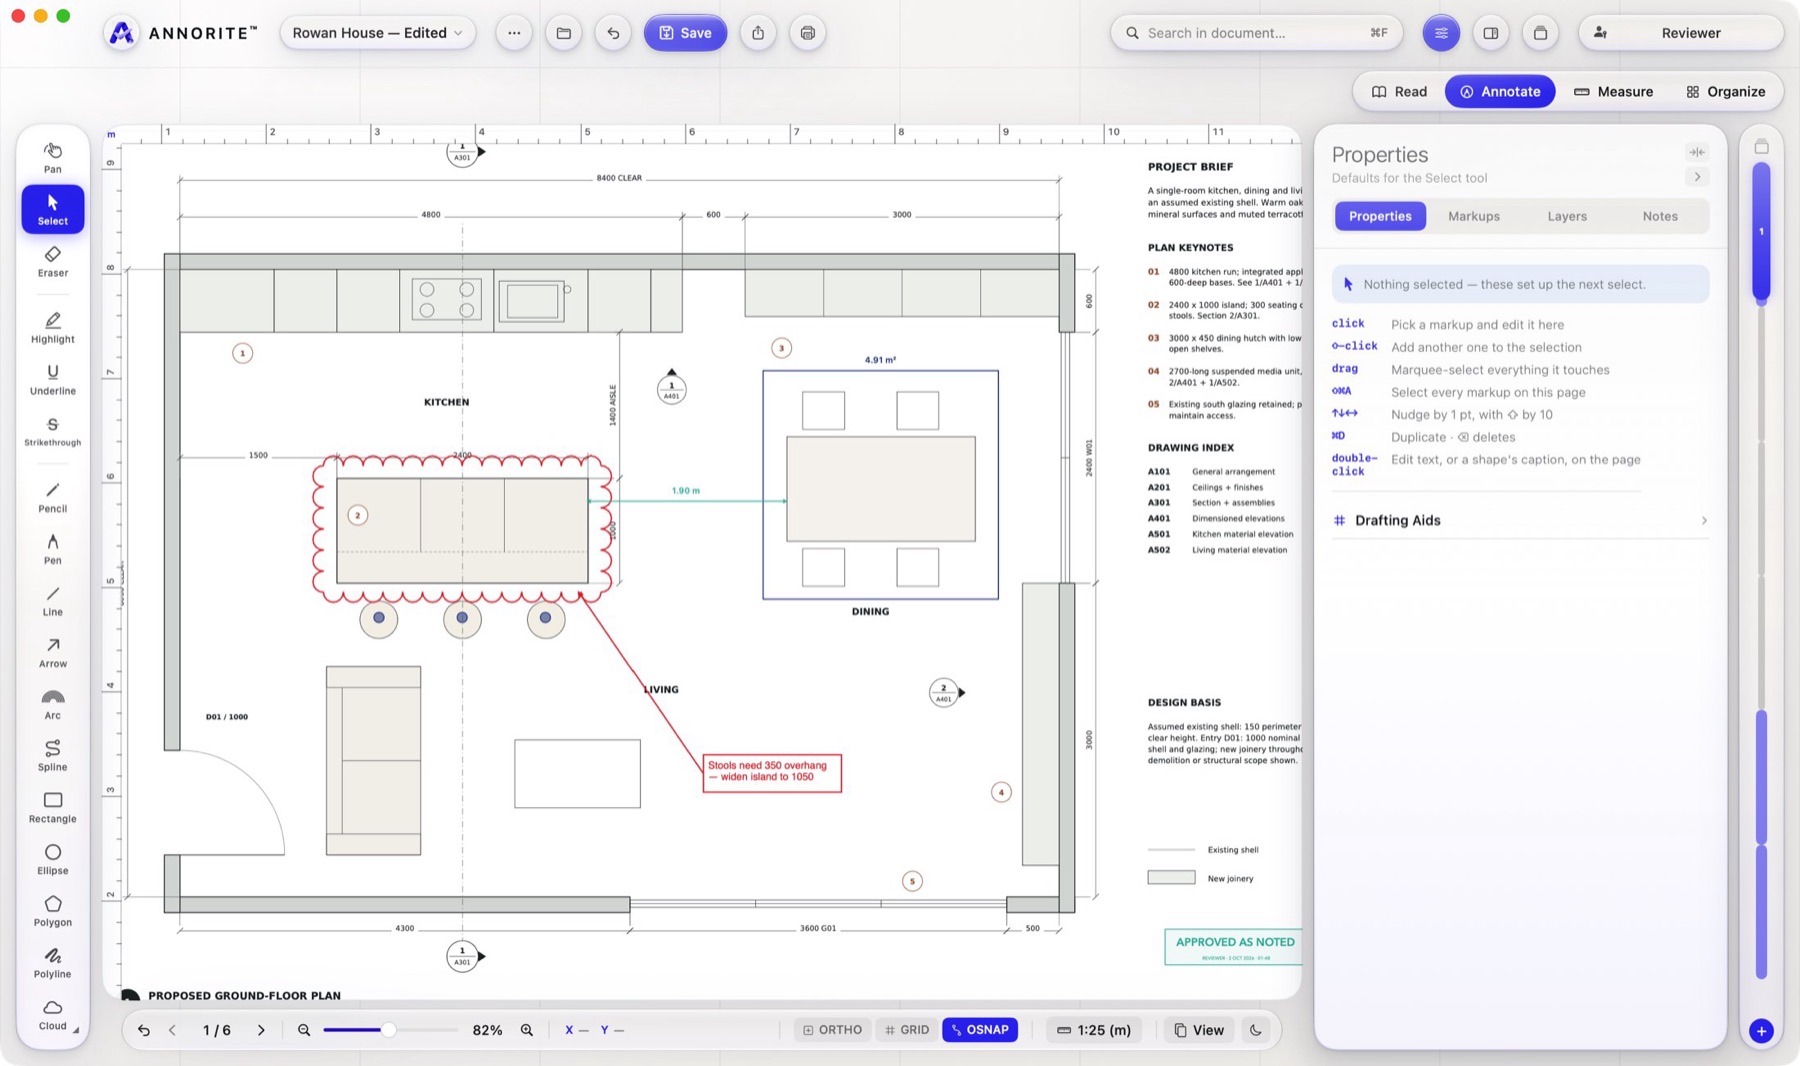
Task: Click the undo icon in top toolbar
Action: [613, 33]
